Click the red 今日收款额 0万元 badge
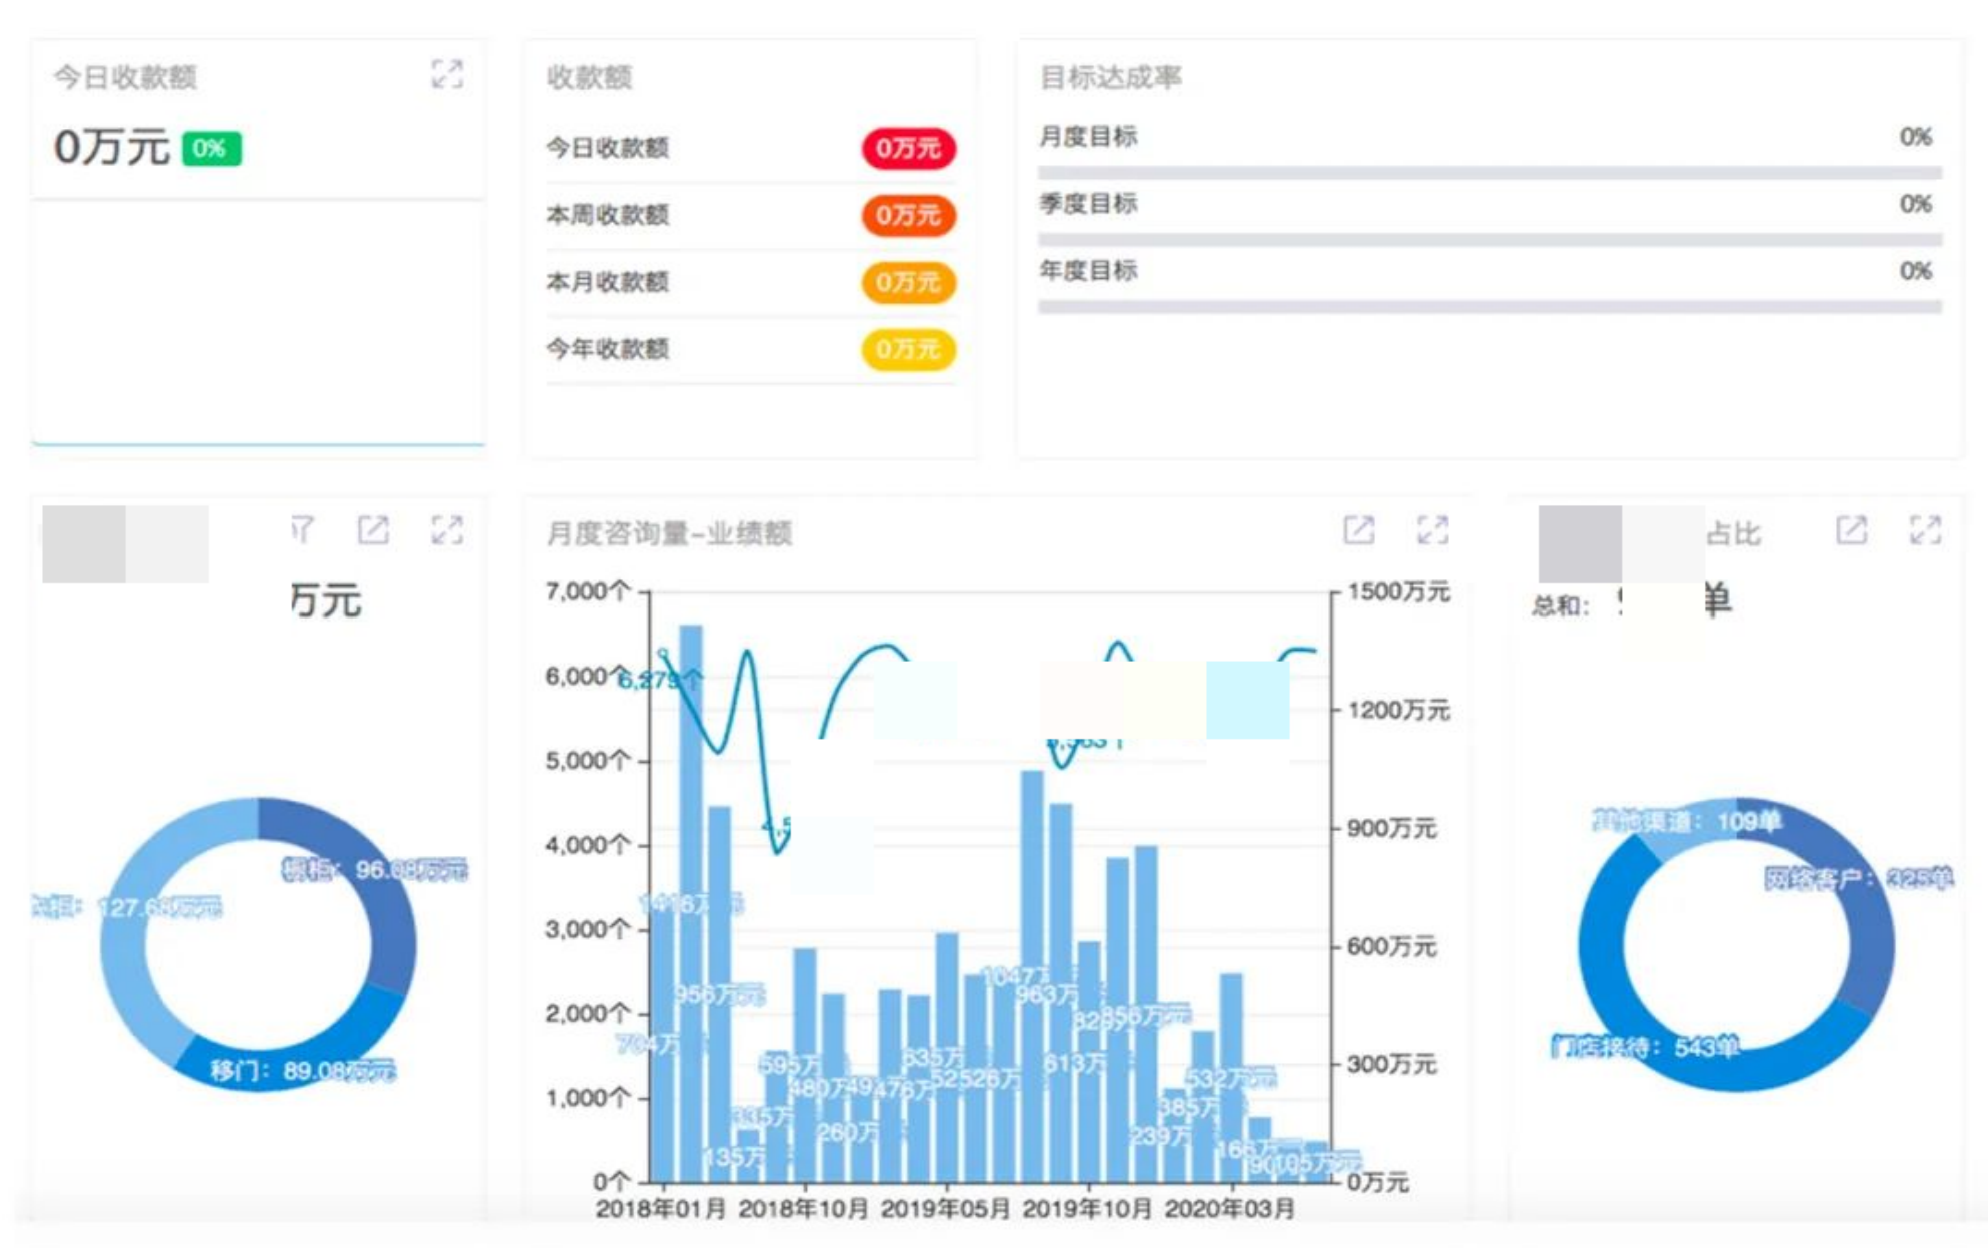The image size is (1988, 1248). pyautogui.click(x=909, y=148)
